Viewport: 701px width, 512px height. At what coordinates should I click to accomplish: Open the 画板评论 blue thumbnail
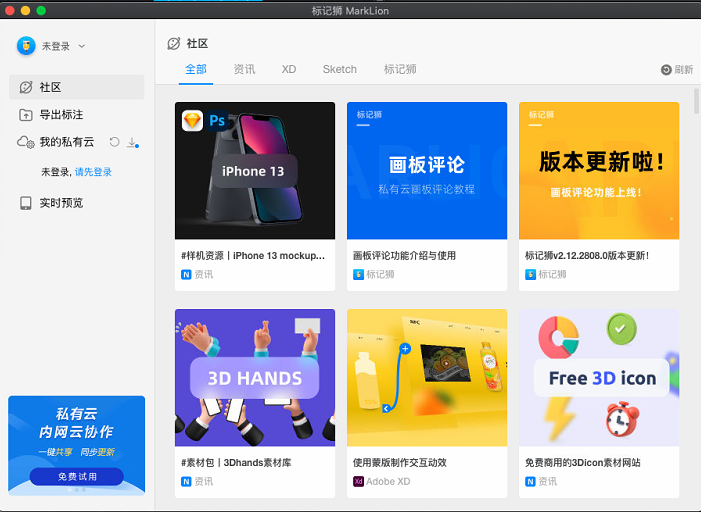tap(427, 170)
